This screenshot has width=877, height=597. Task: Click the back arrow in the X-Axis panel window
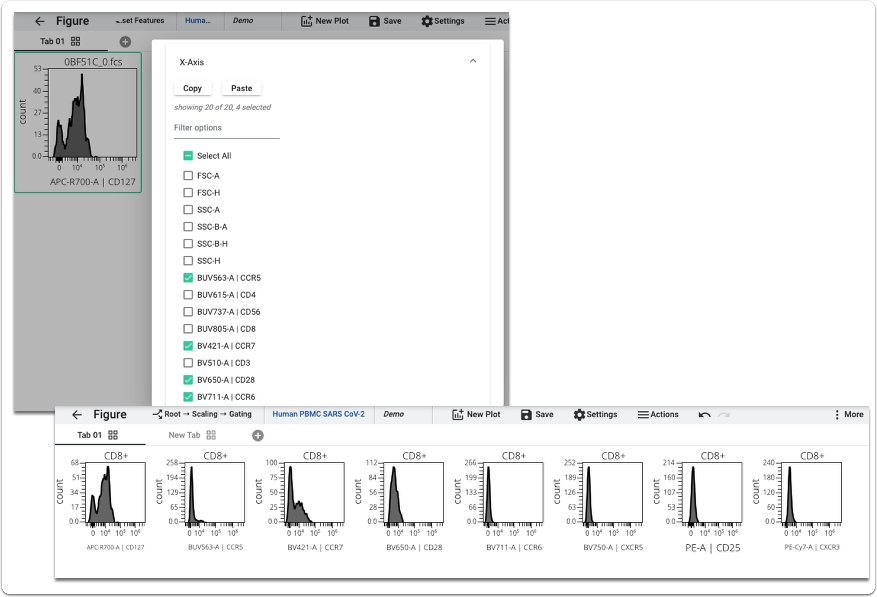[x=39, y=21]
